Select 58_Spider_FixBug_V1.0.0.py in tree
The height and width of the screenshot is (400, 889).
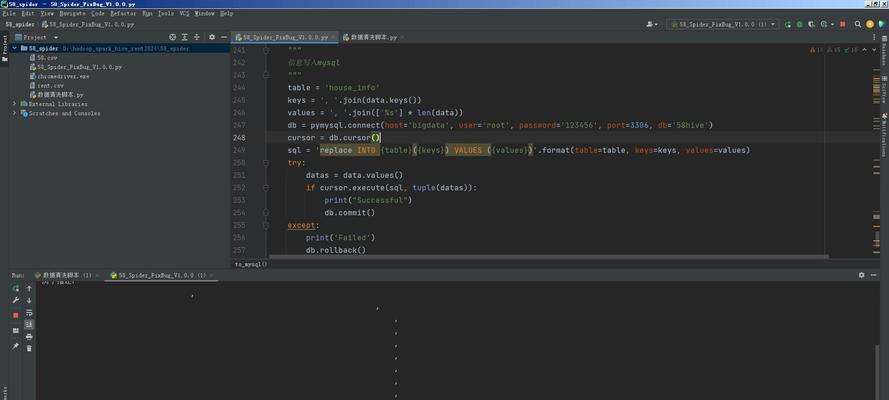tap(75, 67)
